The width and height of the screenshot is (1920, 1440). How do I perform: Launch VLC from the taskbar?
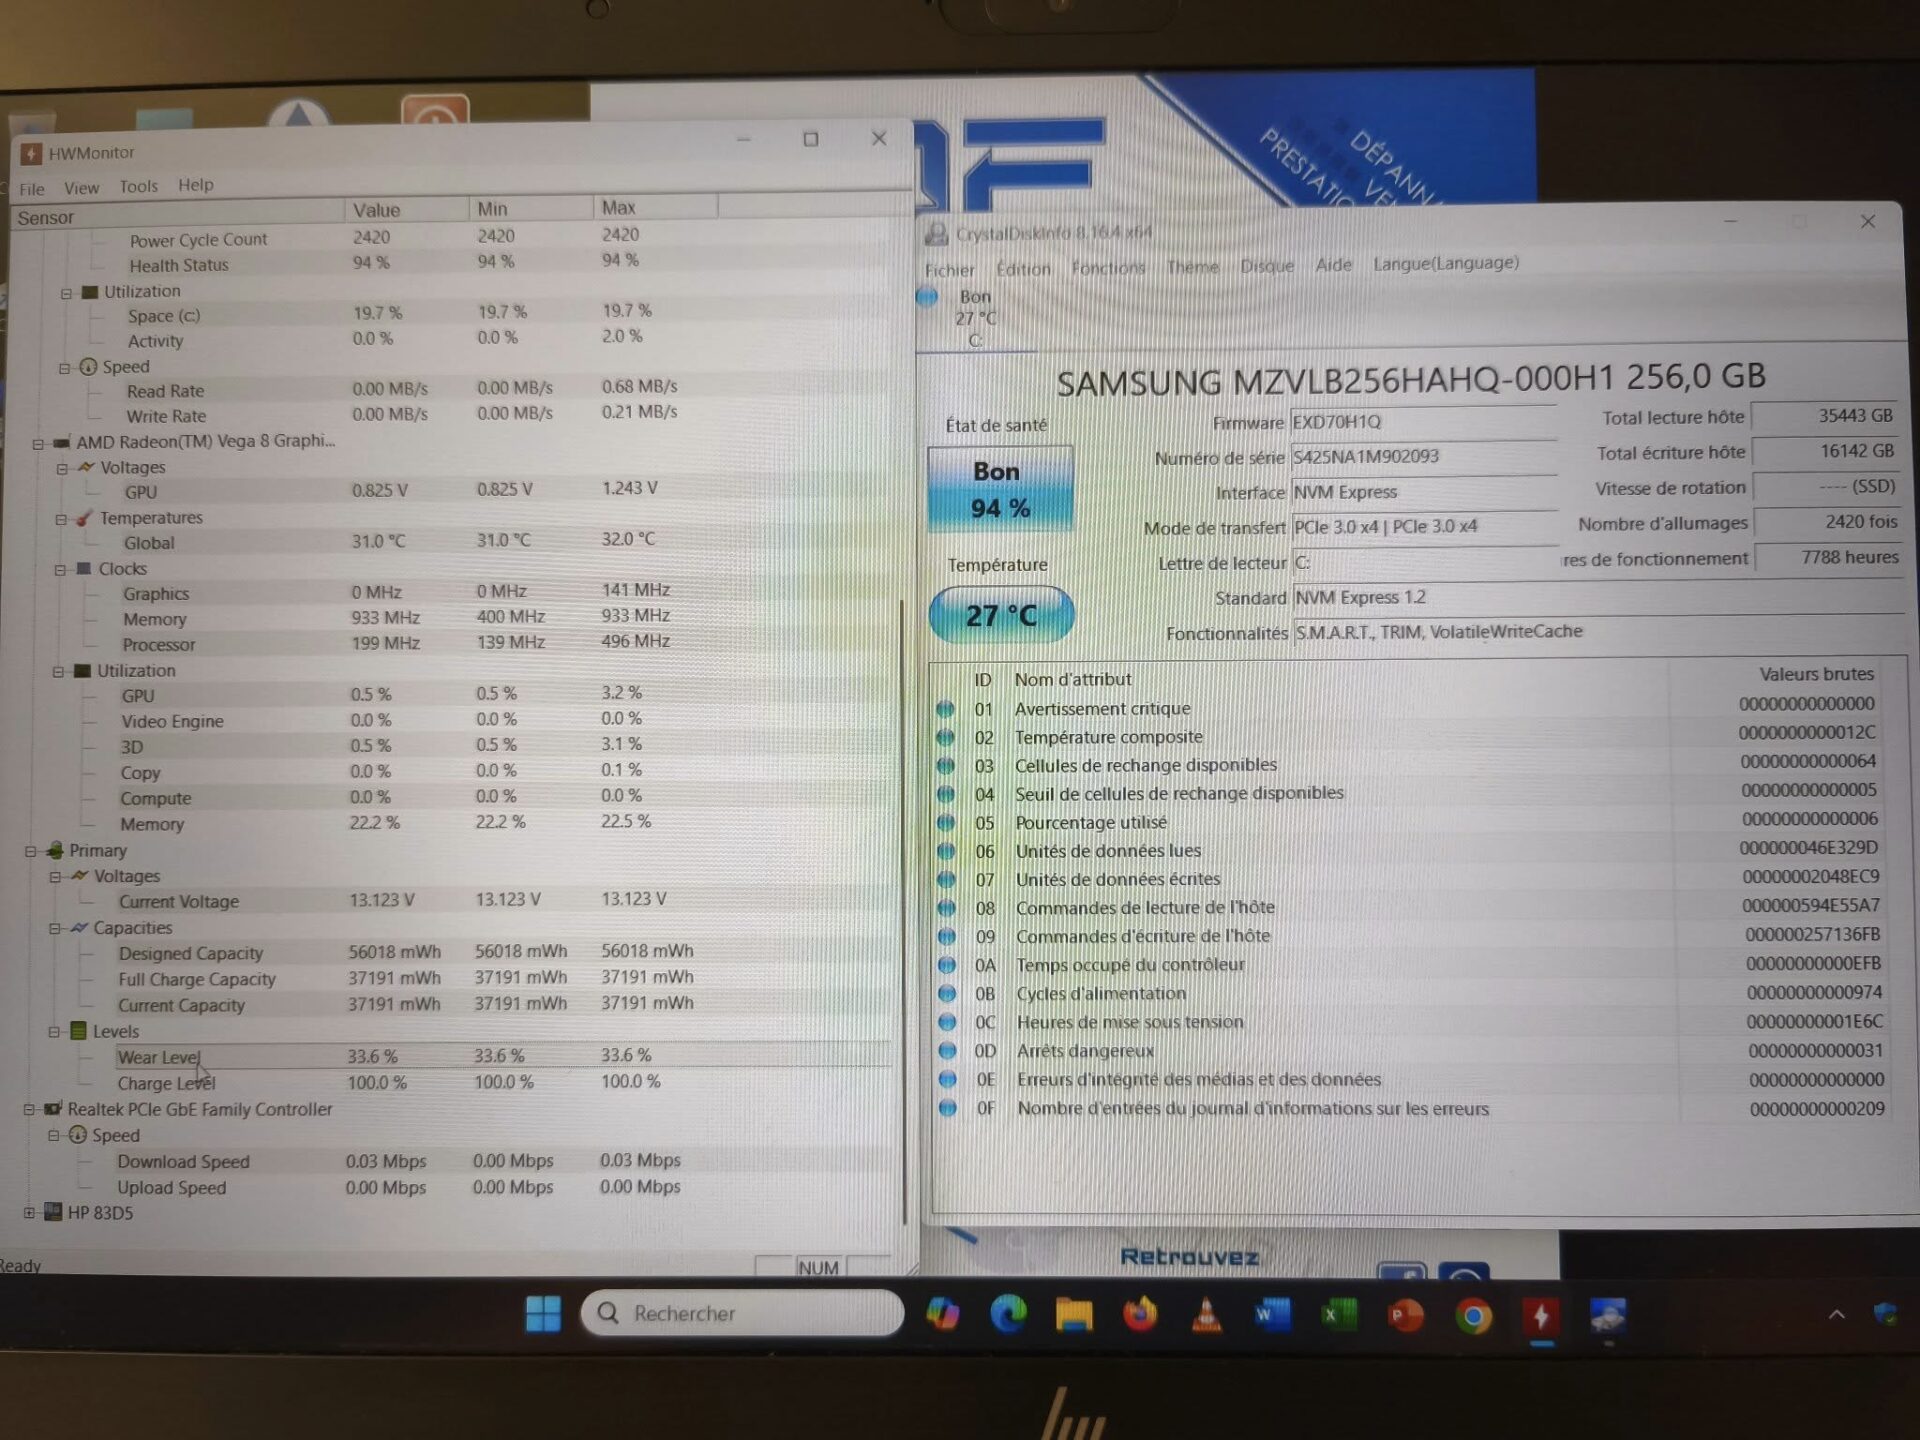point(1207,1315)
